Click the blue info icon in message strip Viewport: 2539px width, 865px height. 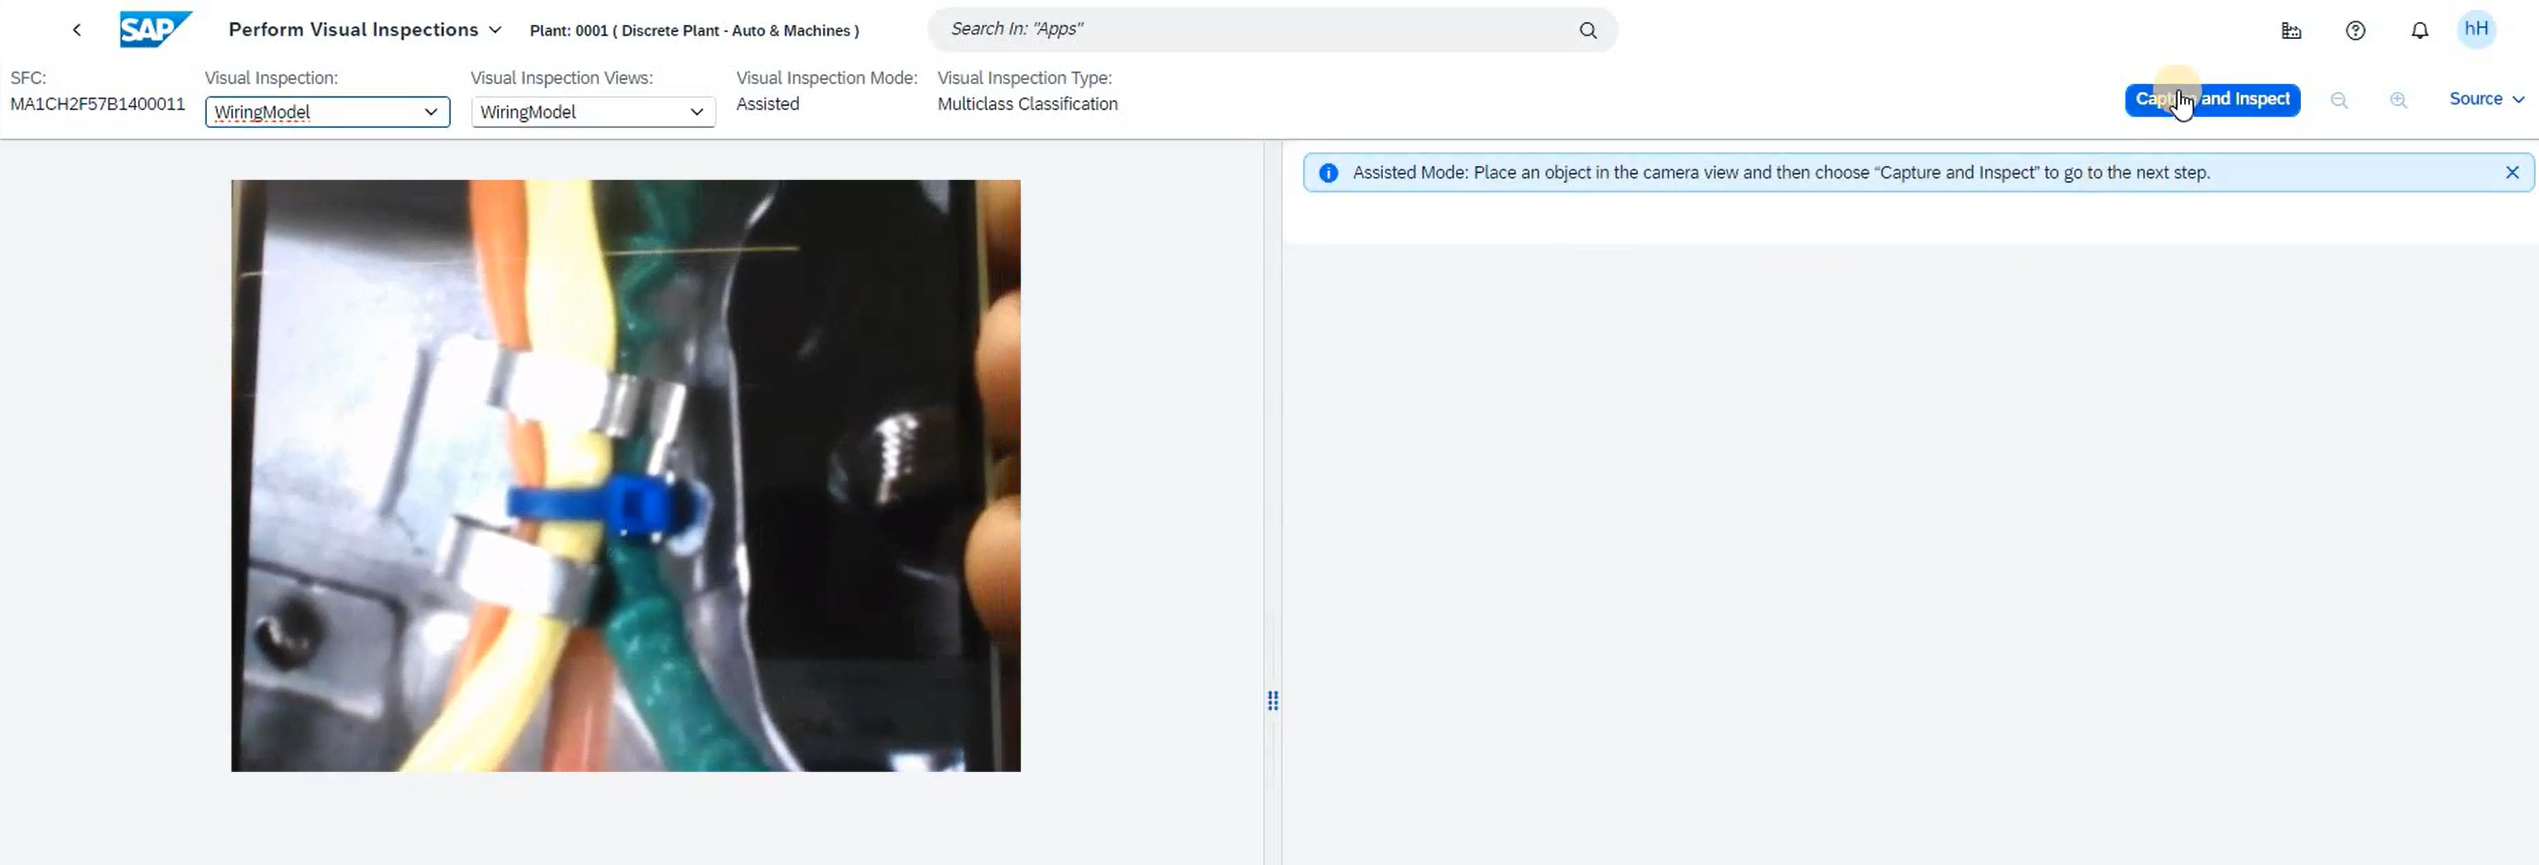tap(1328, 173)
